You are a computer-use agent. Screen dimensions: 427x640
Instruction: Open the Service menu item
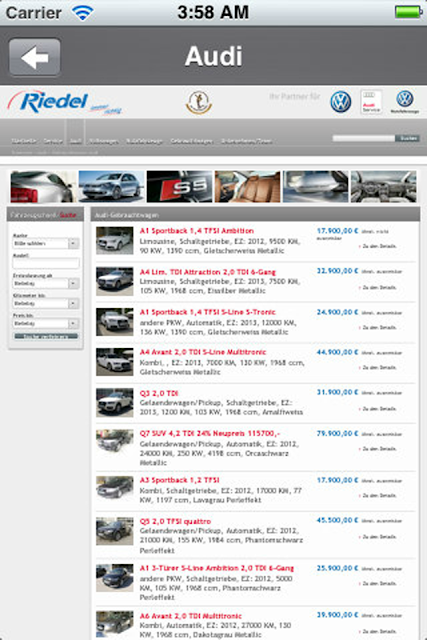point(53,141)
